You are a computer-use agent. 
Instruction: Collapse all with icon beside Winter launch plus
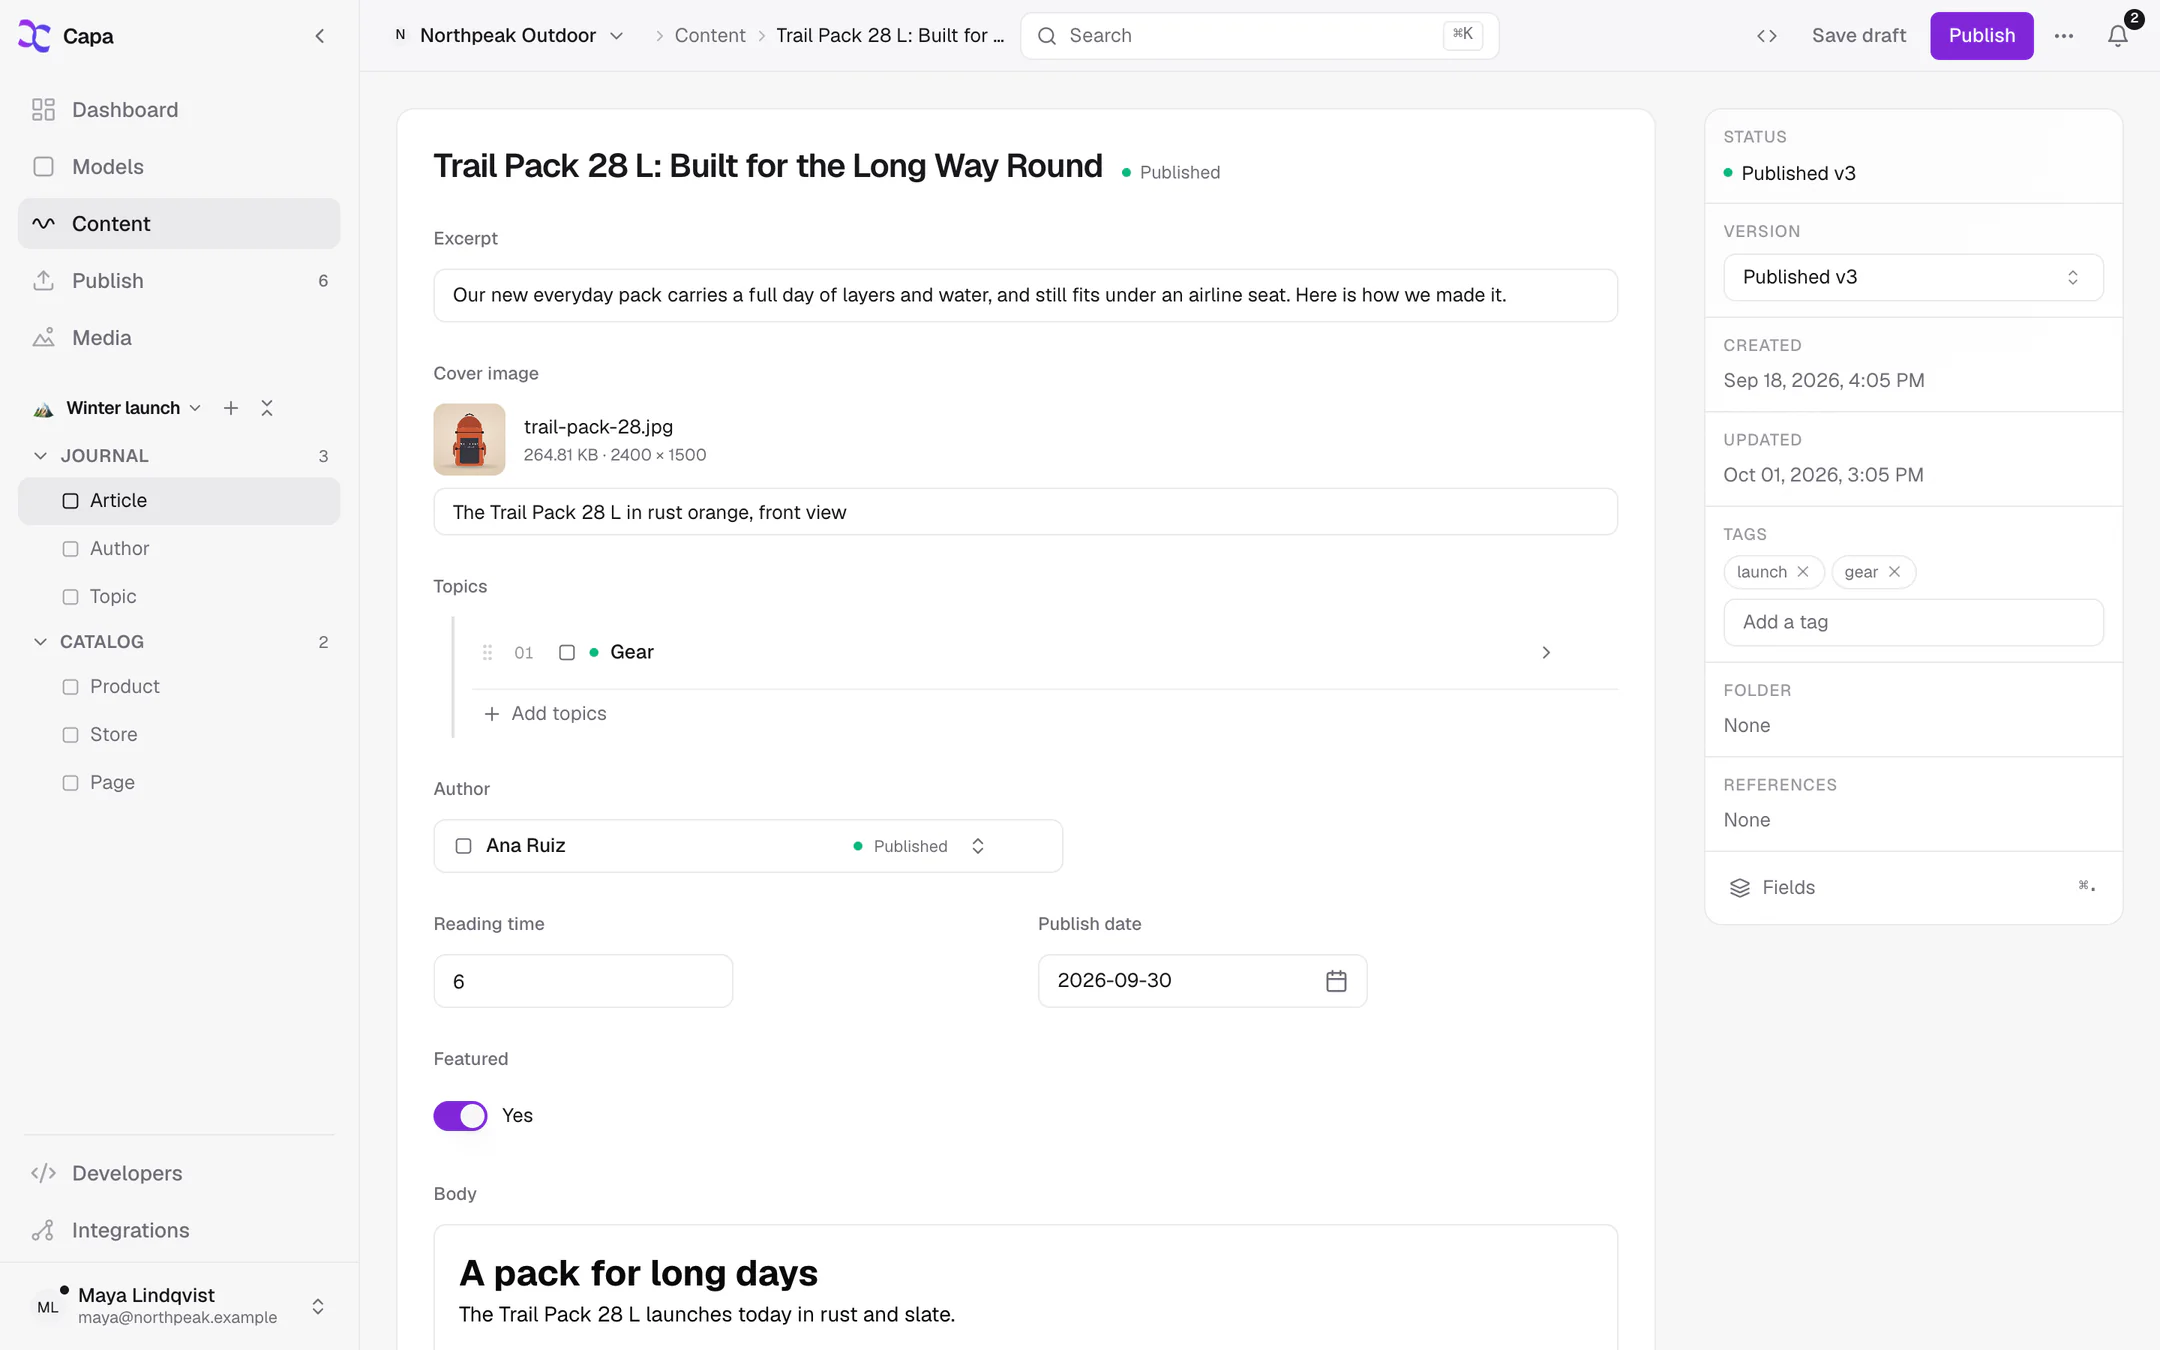click(x=267, y=408)
